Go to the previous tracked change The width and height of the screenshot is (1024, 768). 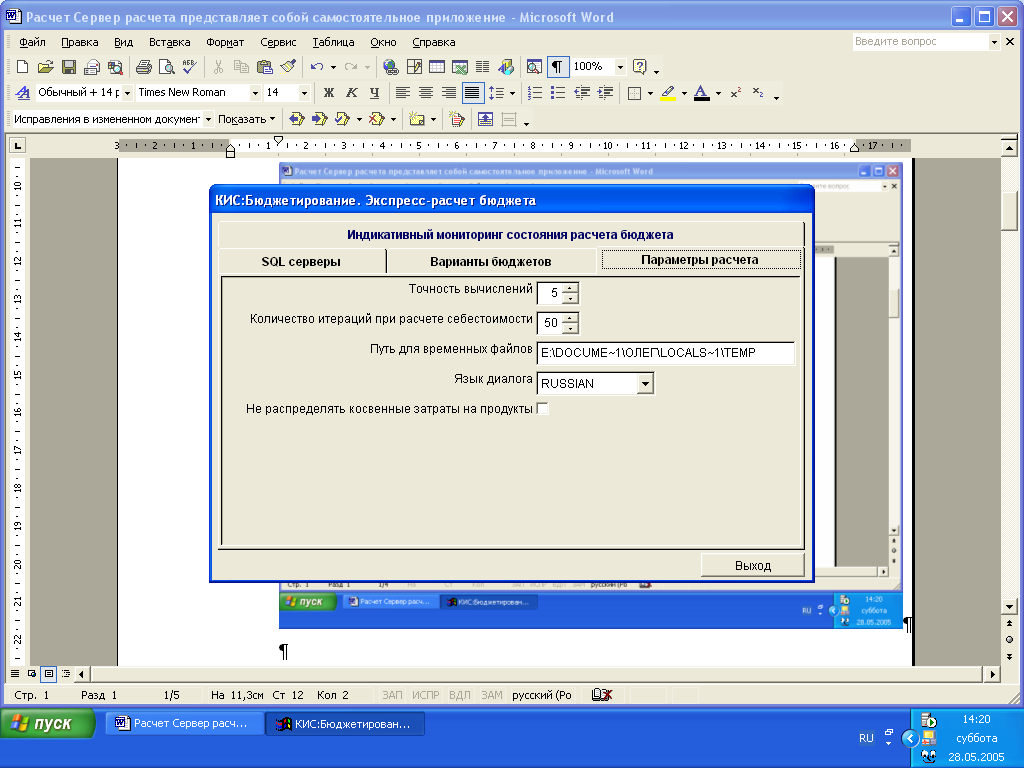tap(296, 119)
